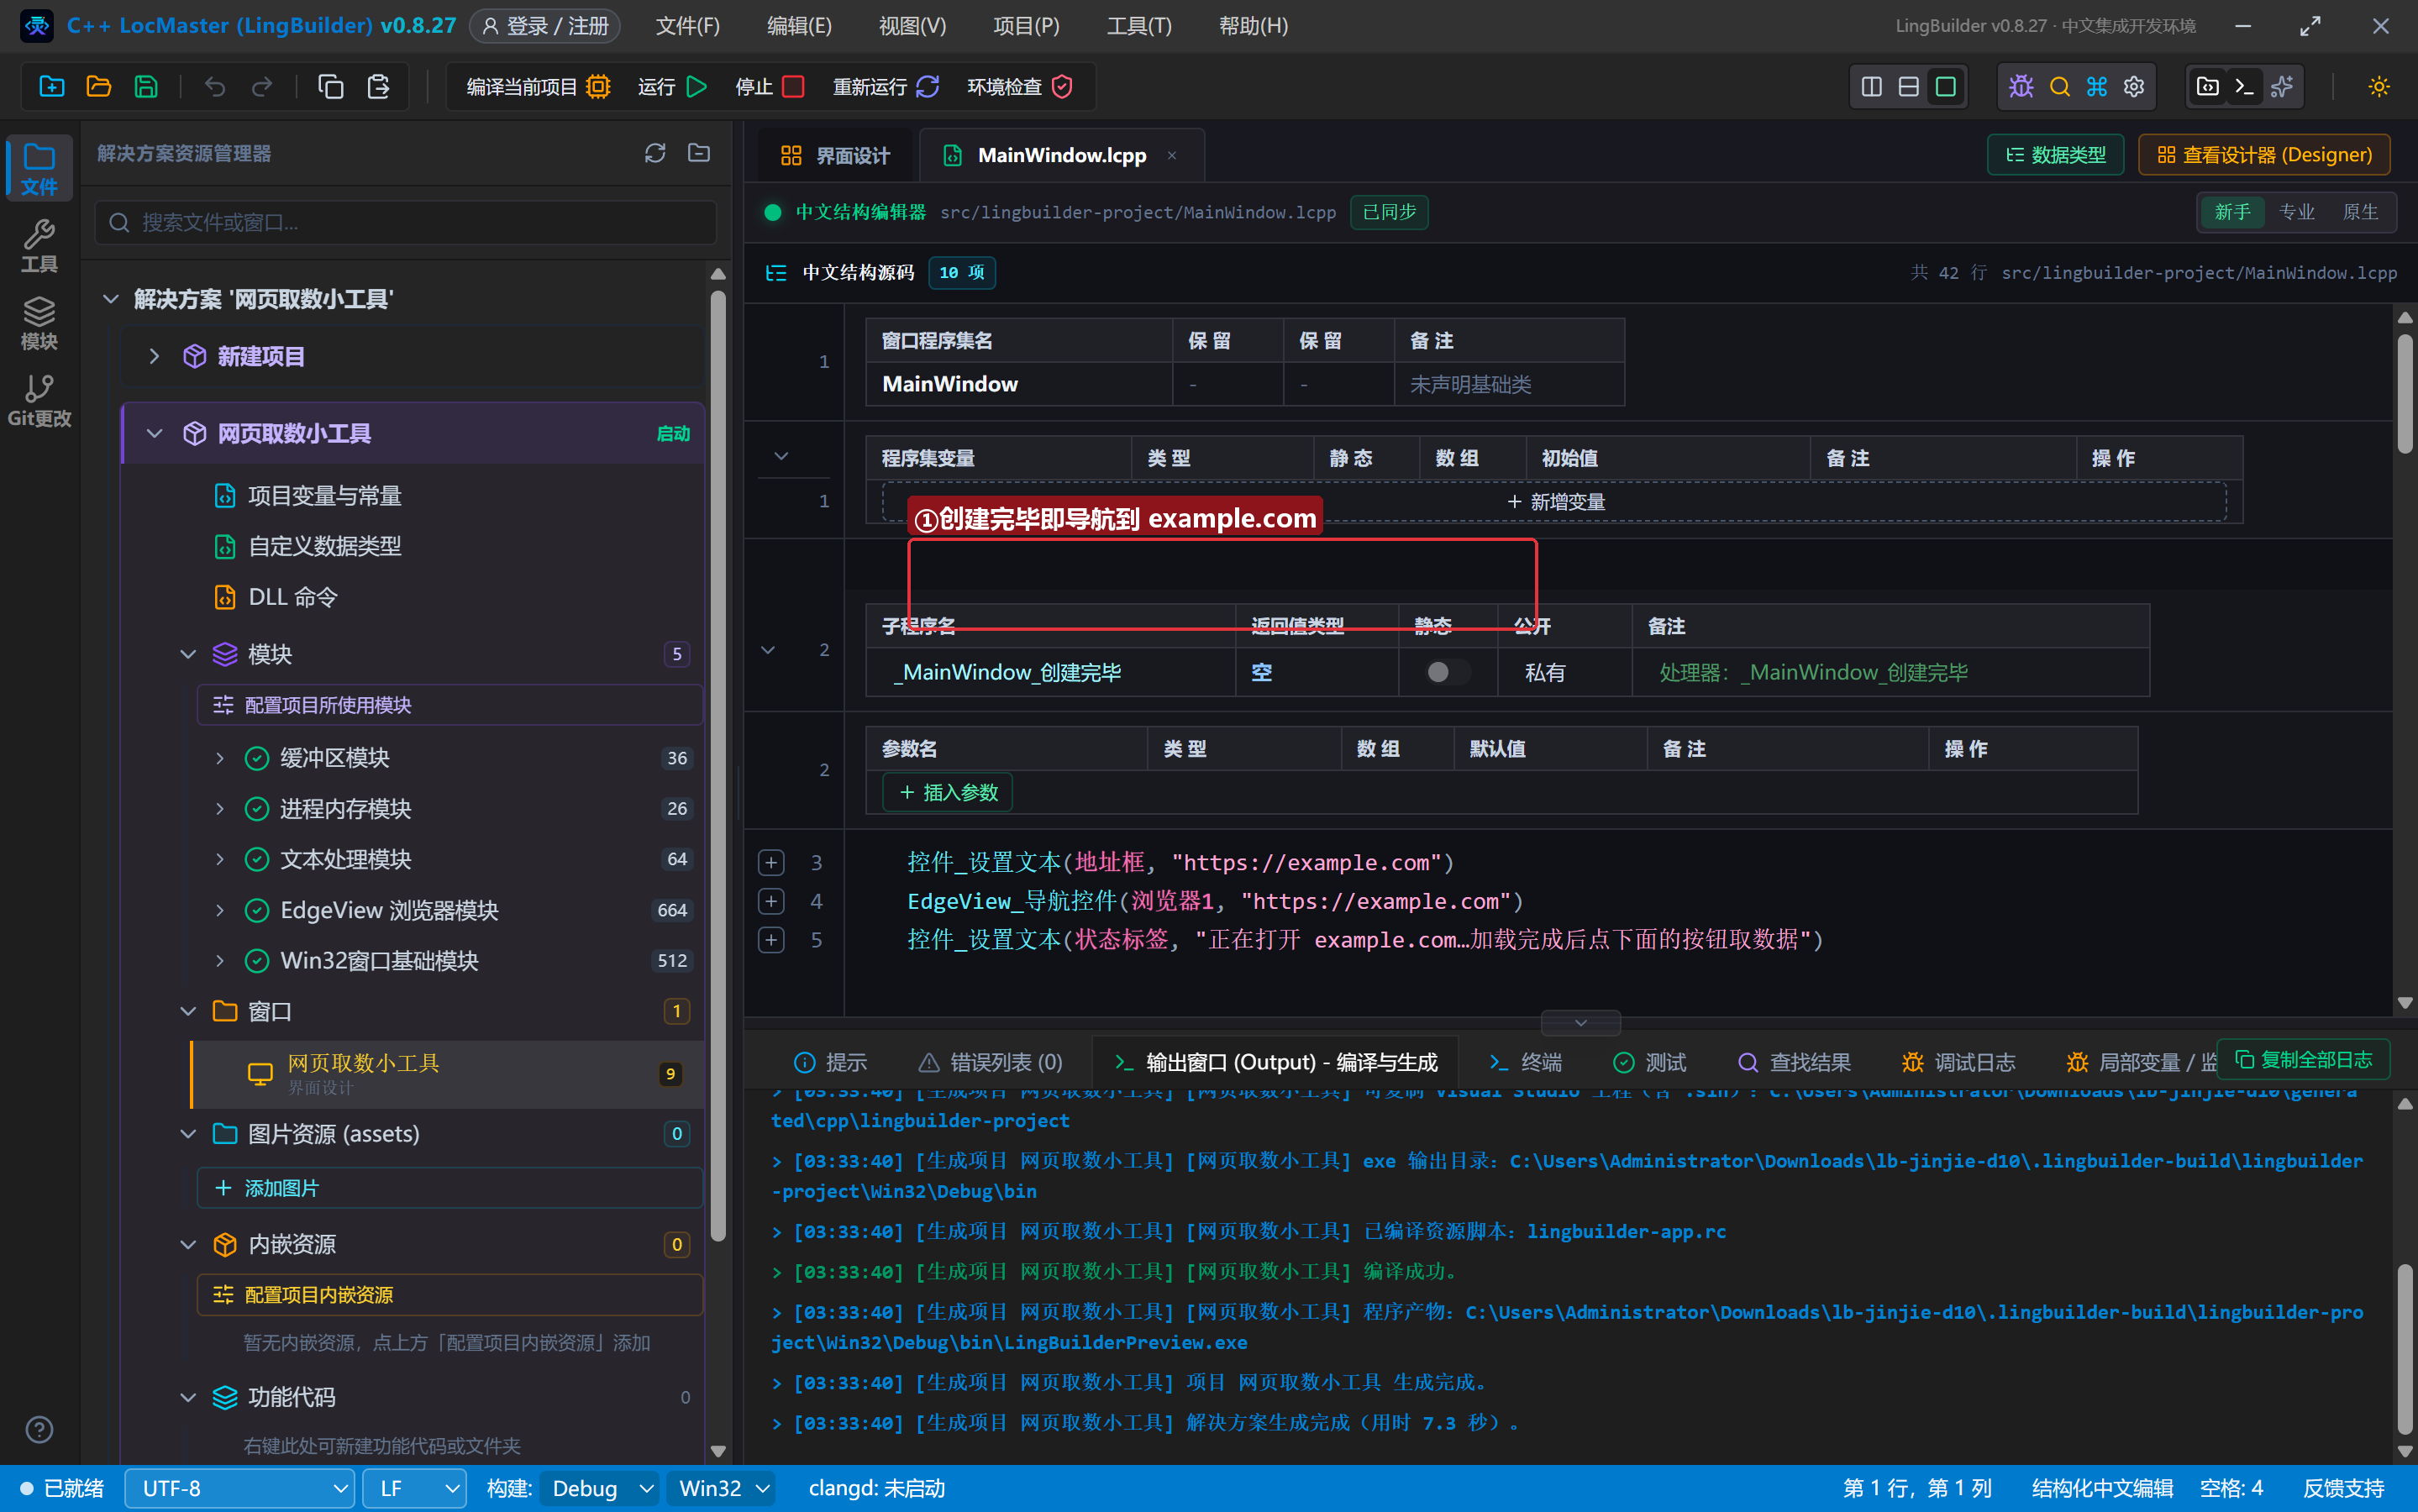Image resolution: width=2418 pixels, height=1512 pixels.
Task: Open the UTF-8 encoding dropdown
Action: [240, 1488]
